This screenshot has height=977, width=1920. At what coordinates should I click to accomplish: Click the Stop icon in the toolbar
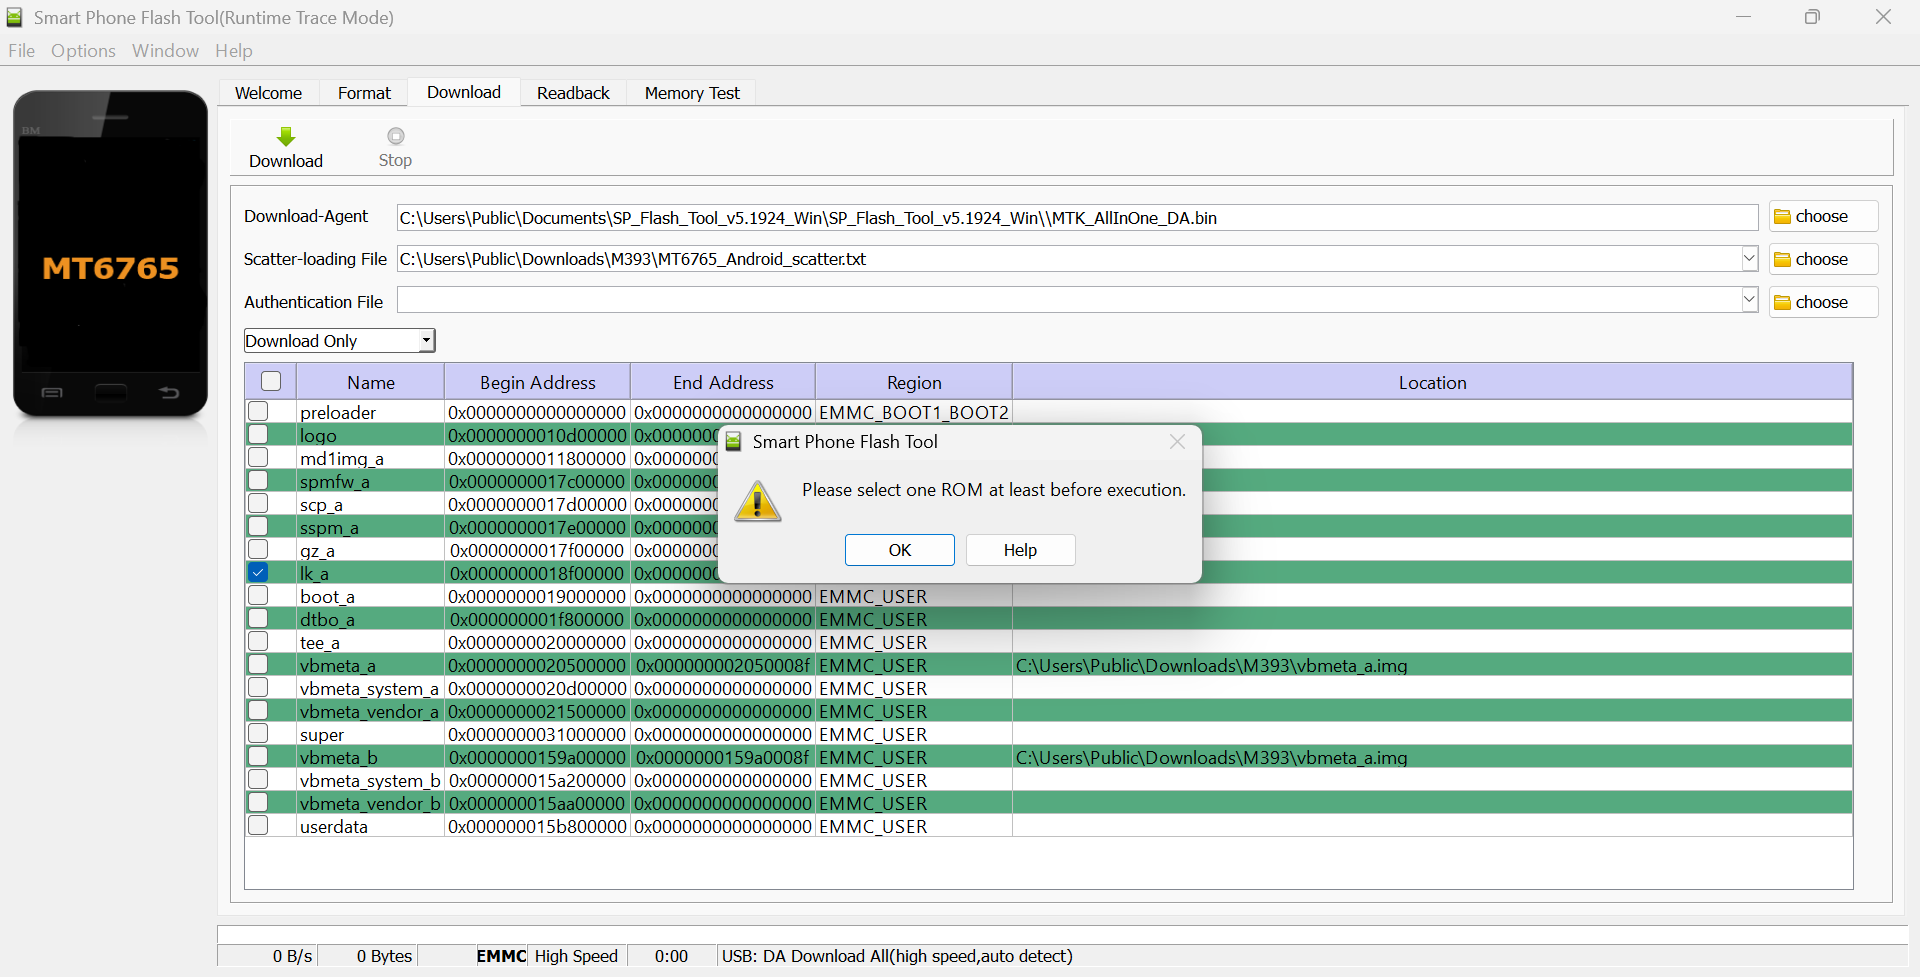point(396,136)
